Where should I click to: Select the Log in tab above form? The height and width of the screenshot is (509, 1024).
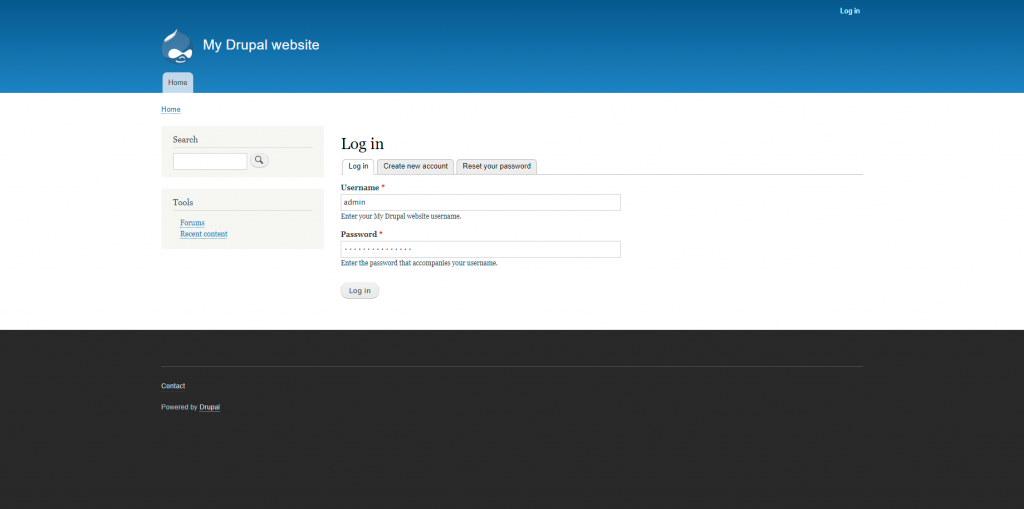[358, 166]
